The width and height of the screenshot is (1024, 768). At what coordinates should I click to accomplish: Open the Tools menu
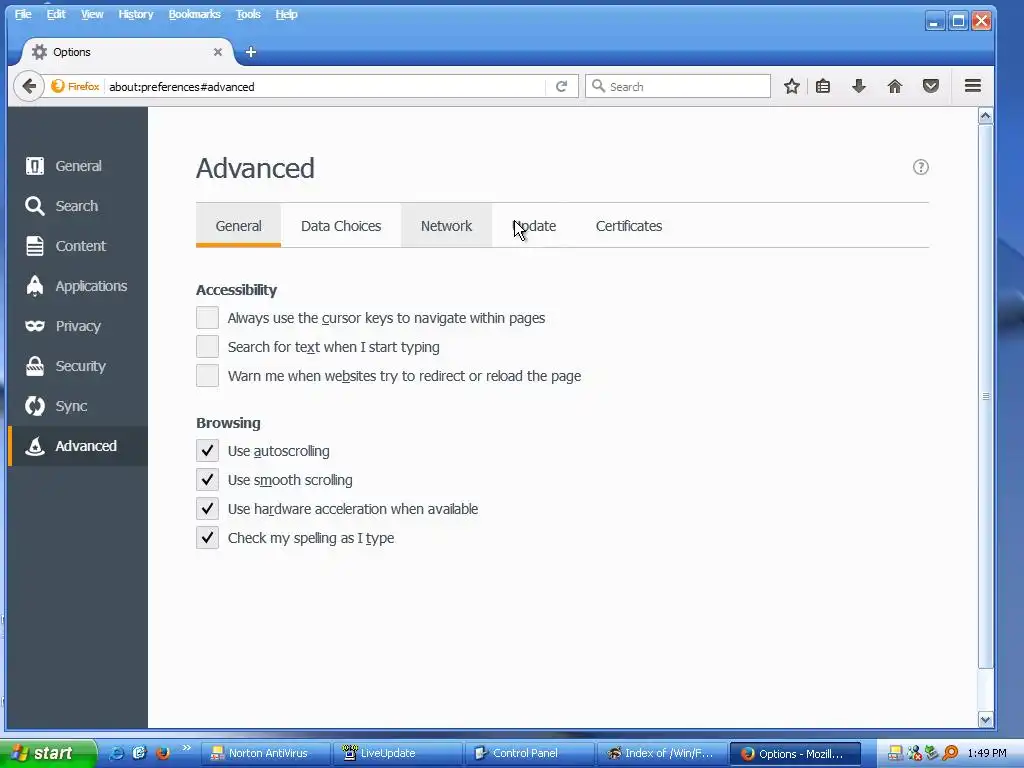tap(248, 14)
